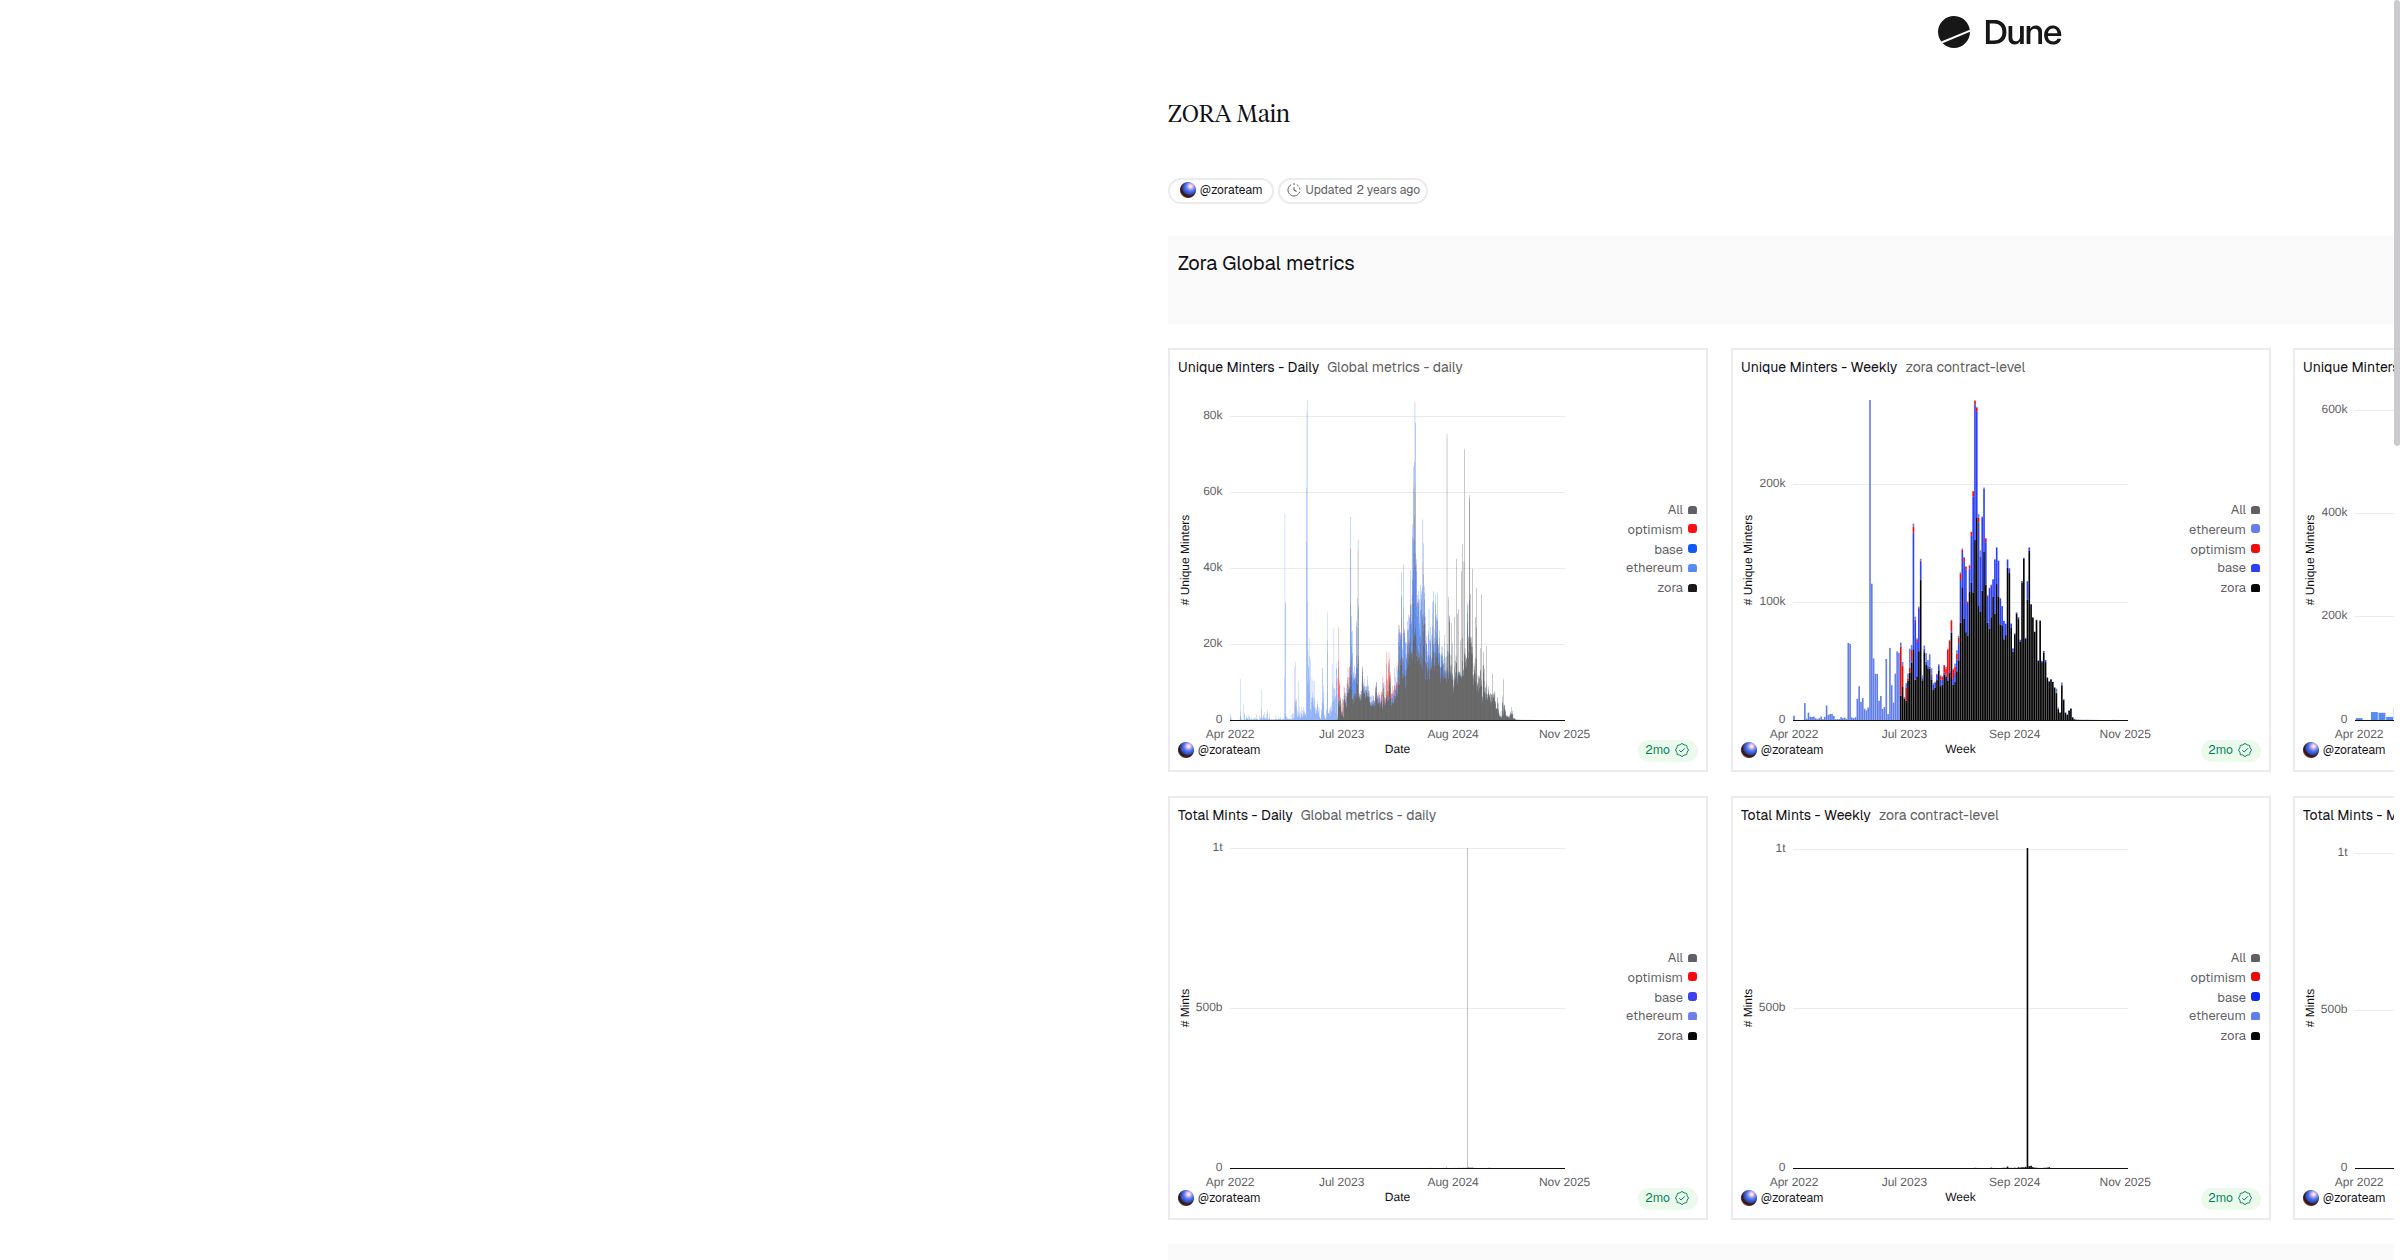The image size is (2400, 1260).
Task: Click the @zorateam avatar in the header
Action: click(1188, 190)
